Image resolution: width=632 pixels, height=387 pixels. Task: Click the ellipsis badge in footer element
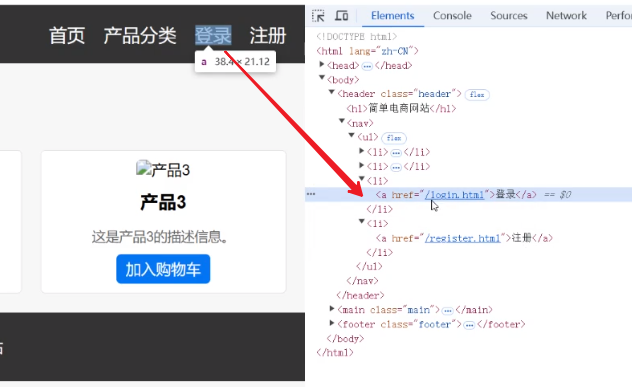click(x=469, y=325)
